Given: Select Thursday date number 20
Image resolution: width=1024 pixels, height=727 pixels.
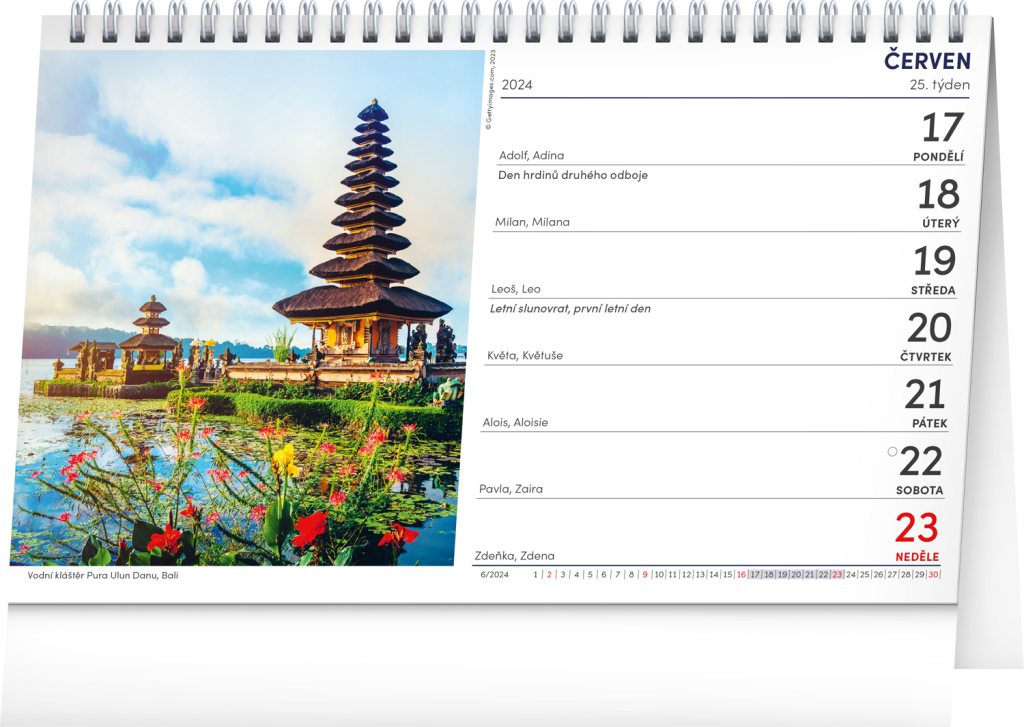Looking at the screenshot, I should 929,328.
